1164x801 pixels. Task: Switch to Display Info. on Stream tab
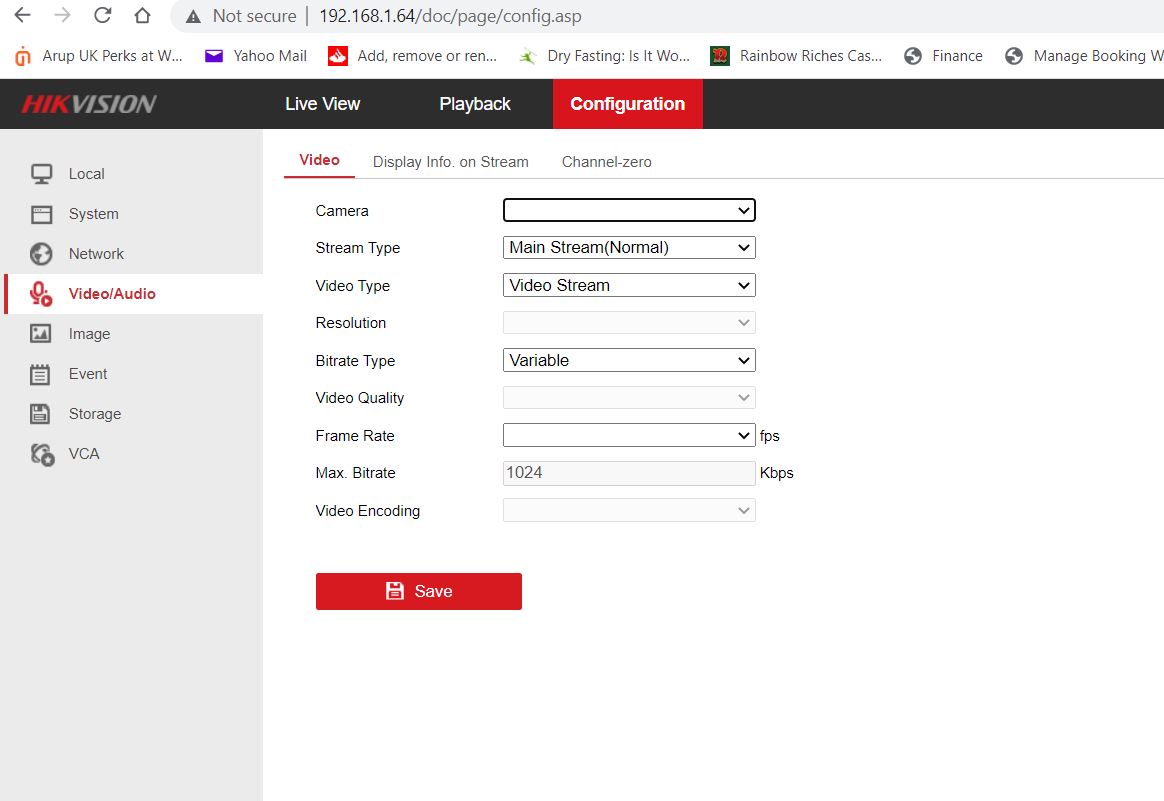tap(450, 162)
